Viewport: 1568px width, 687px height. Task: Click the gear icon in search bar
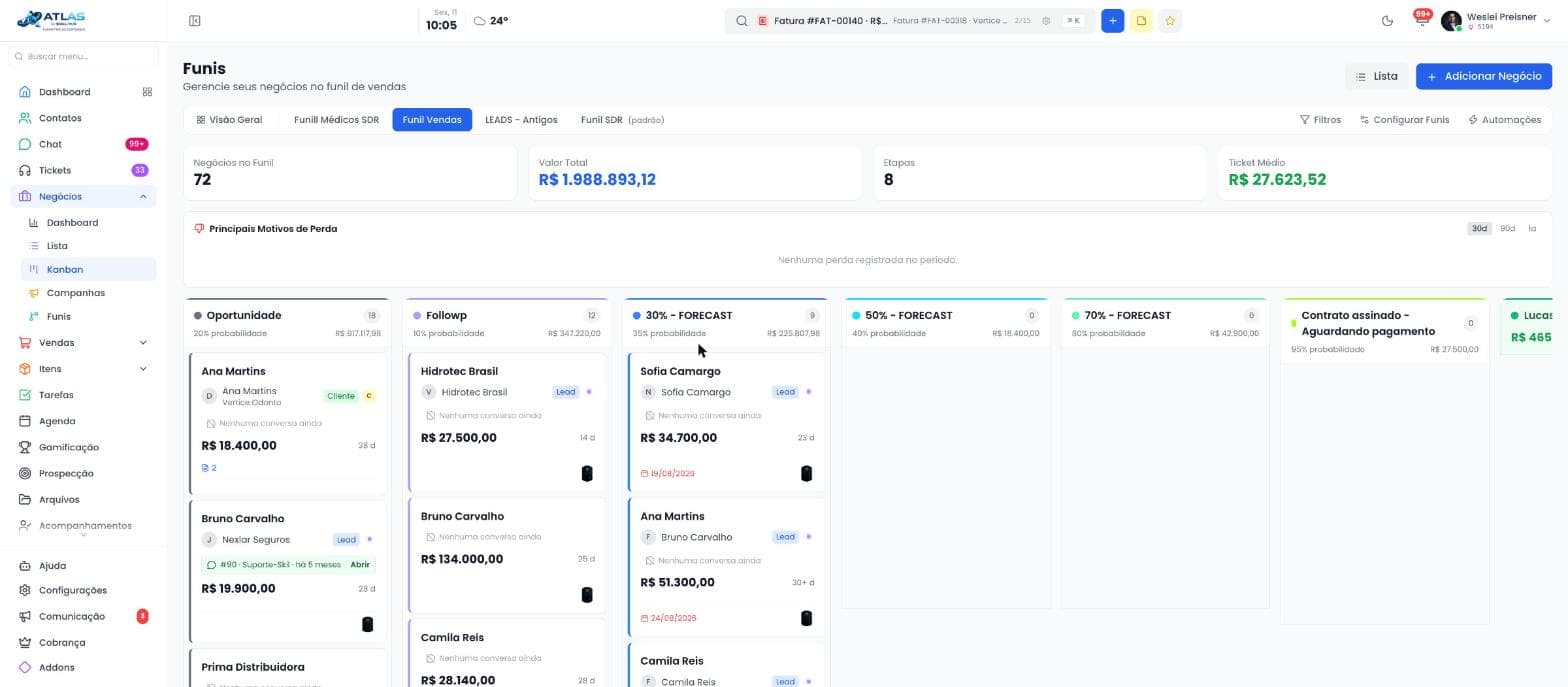pos(1046,21)
